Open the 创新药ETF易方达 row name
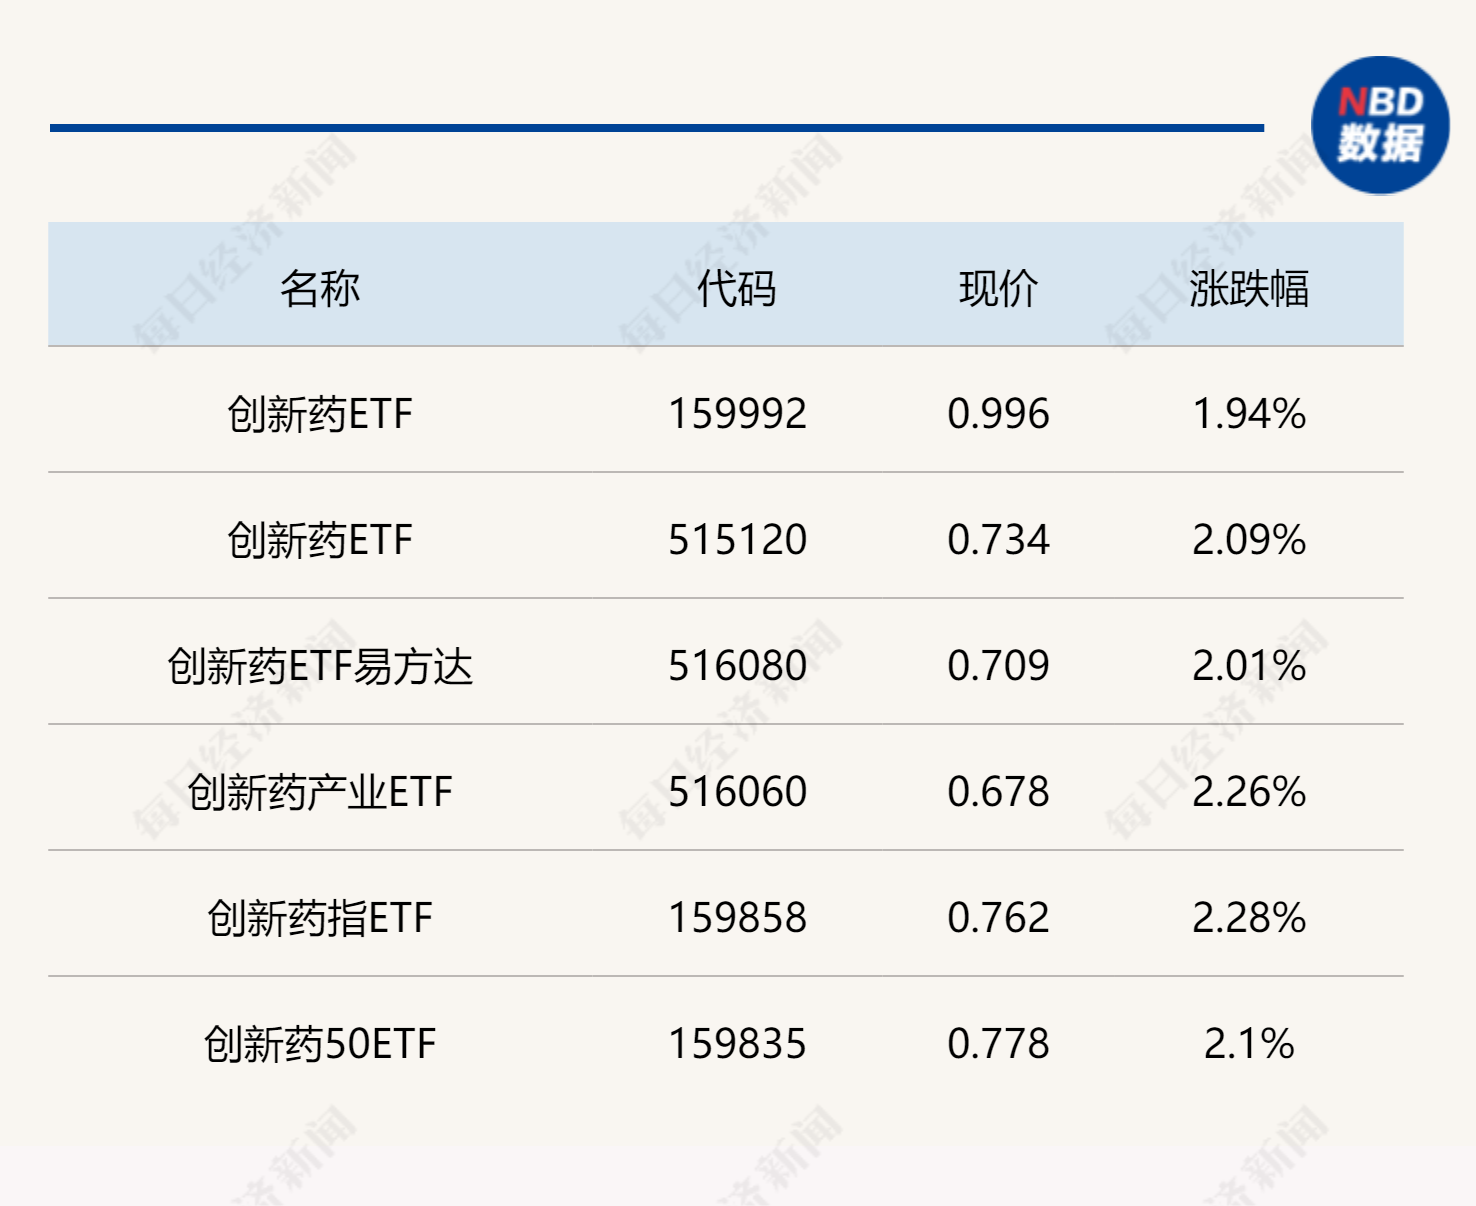 (x=319, y=666)
